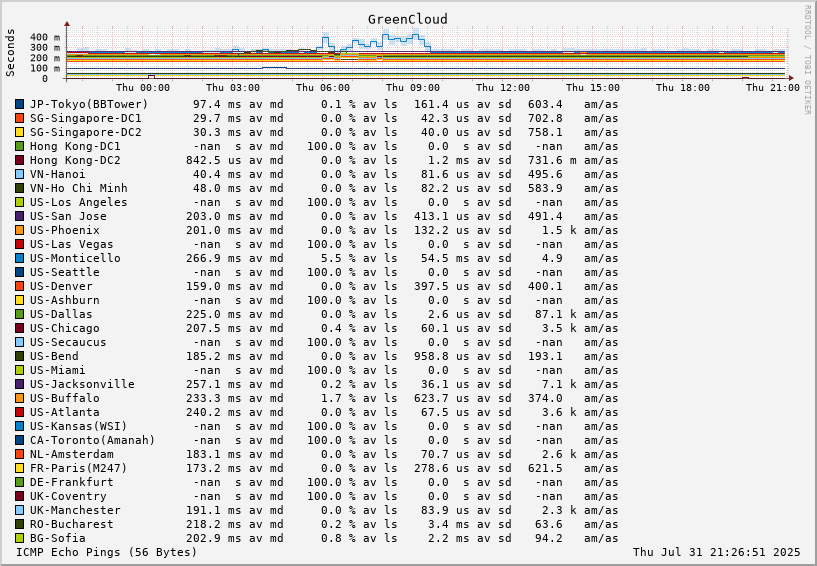The image size is (817, 566).
Task: Click the '400 m' y-axis tick label
Action: click(45, 37)
